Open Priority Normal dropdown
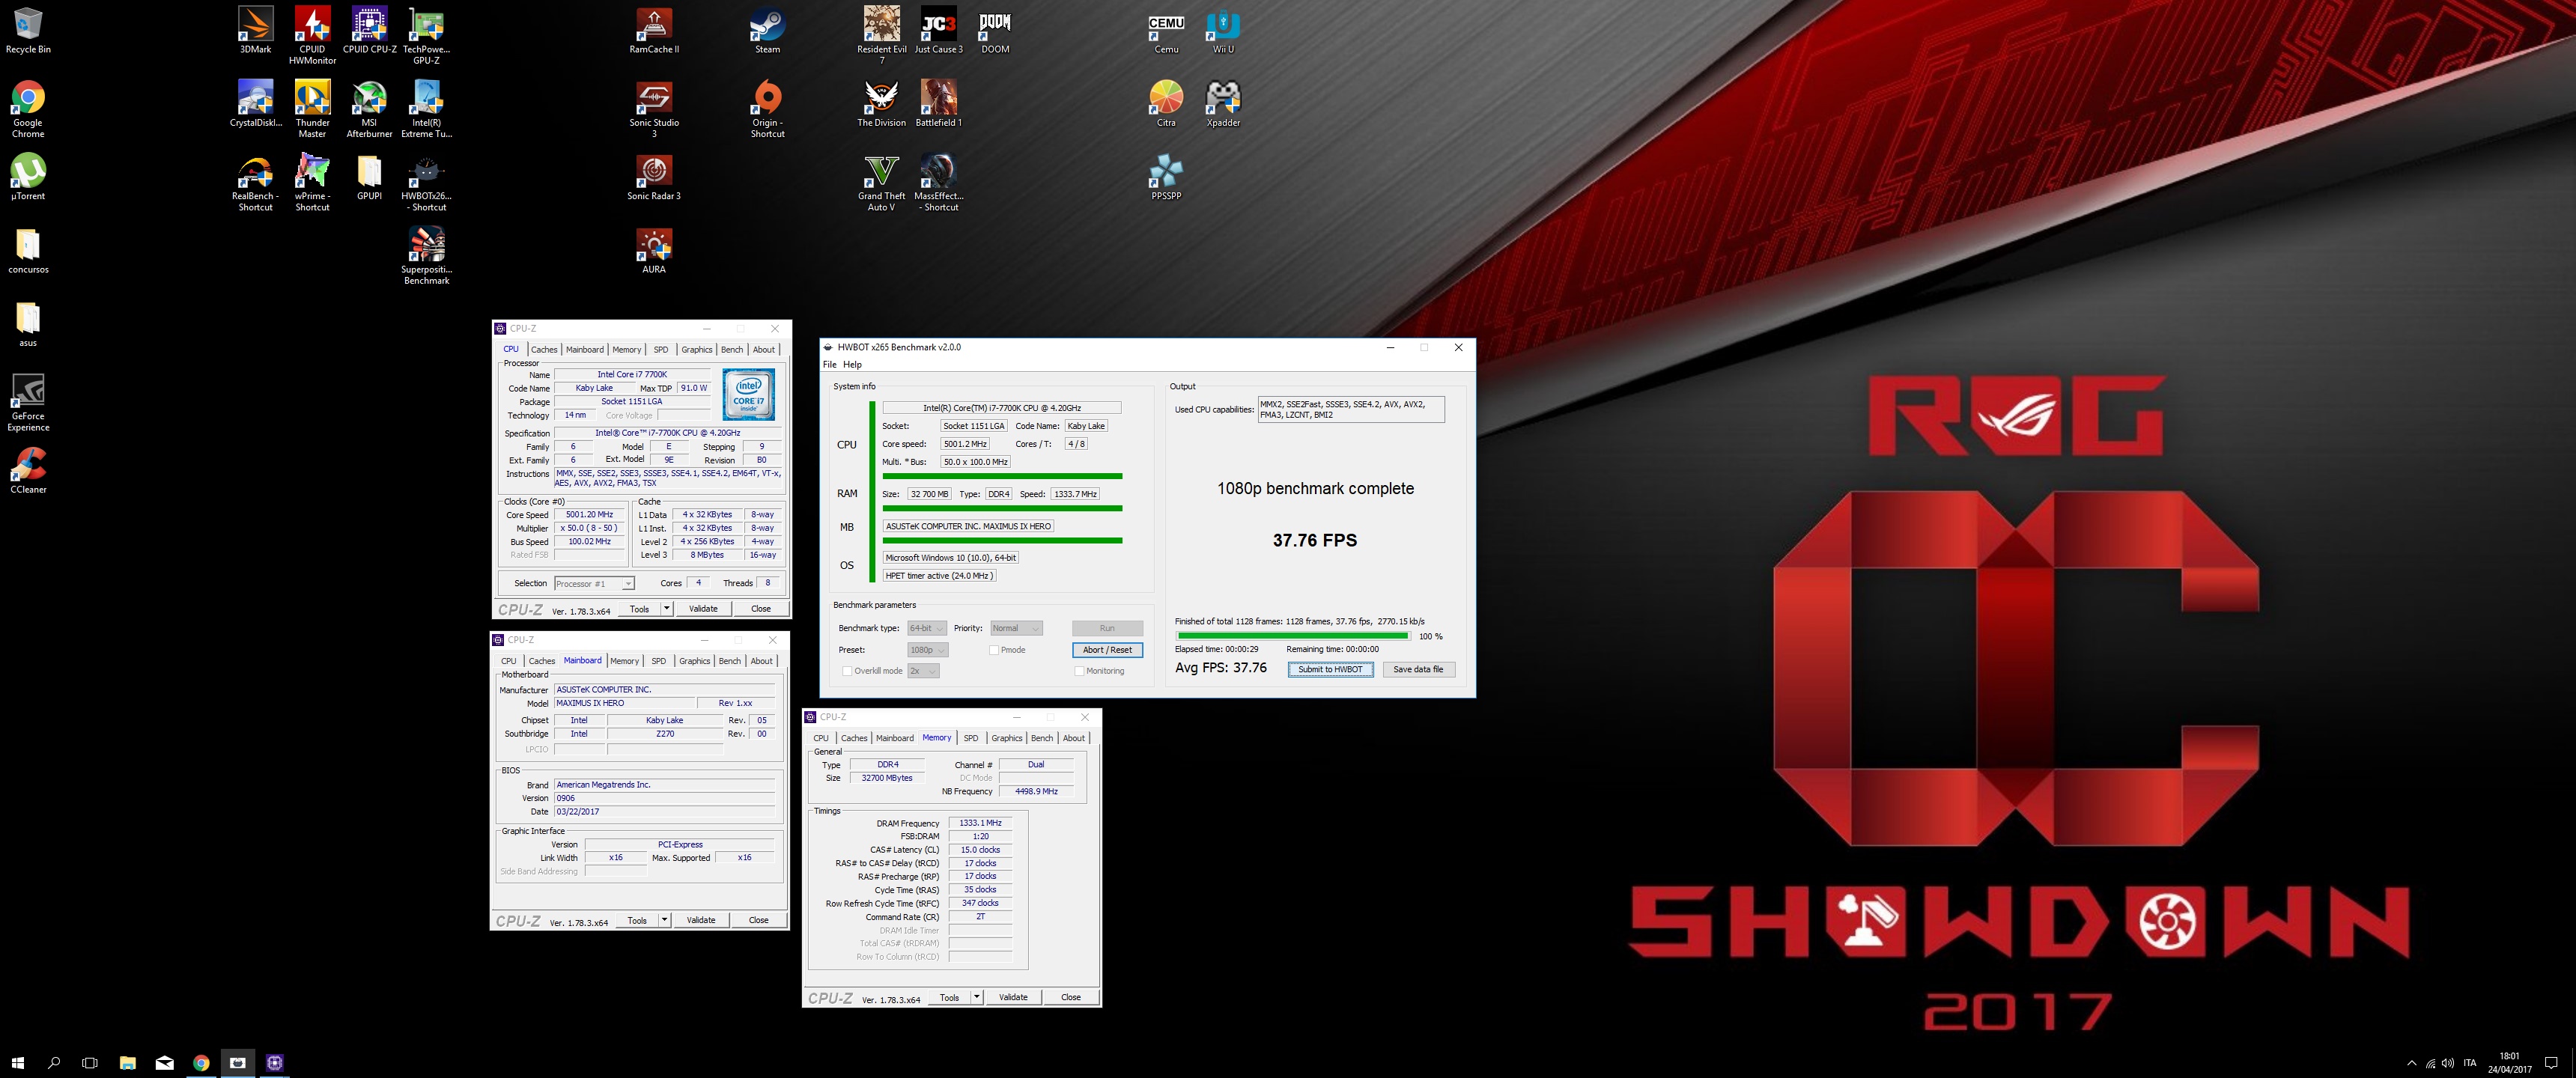 pyautogui.click(x=1016, y=628)
